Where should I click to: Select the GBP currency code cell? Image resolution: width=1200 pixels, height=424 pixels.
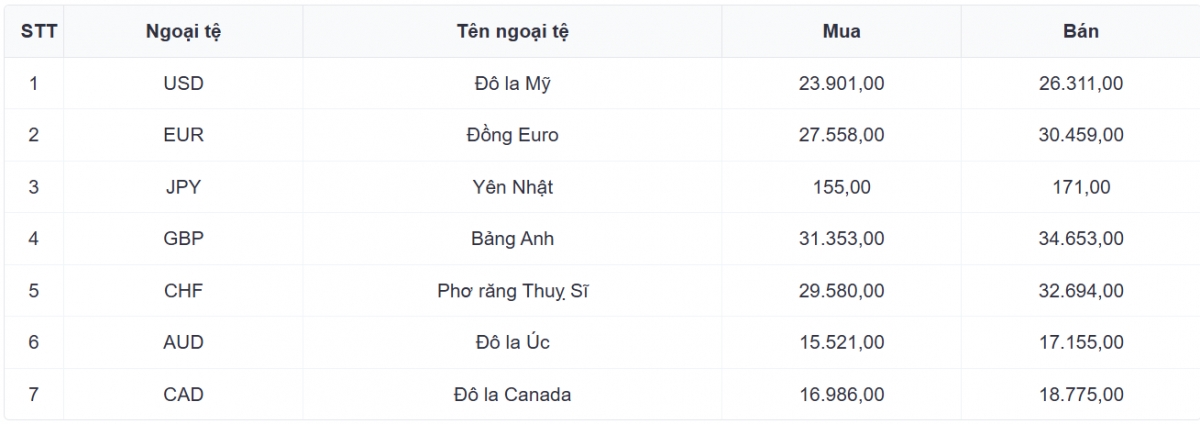(183, 239)
